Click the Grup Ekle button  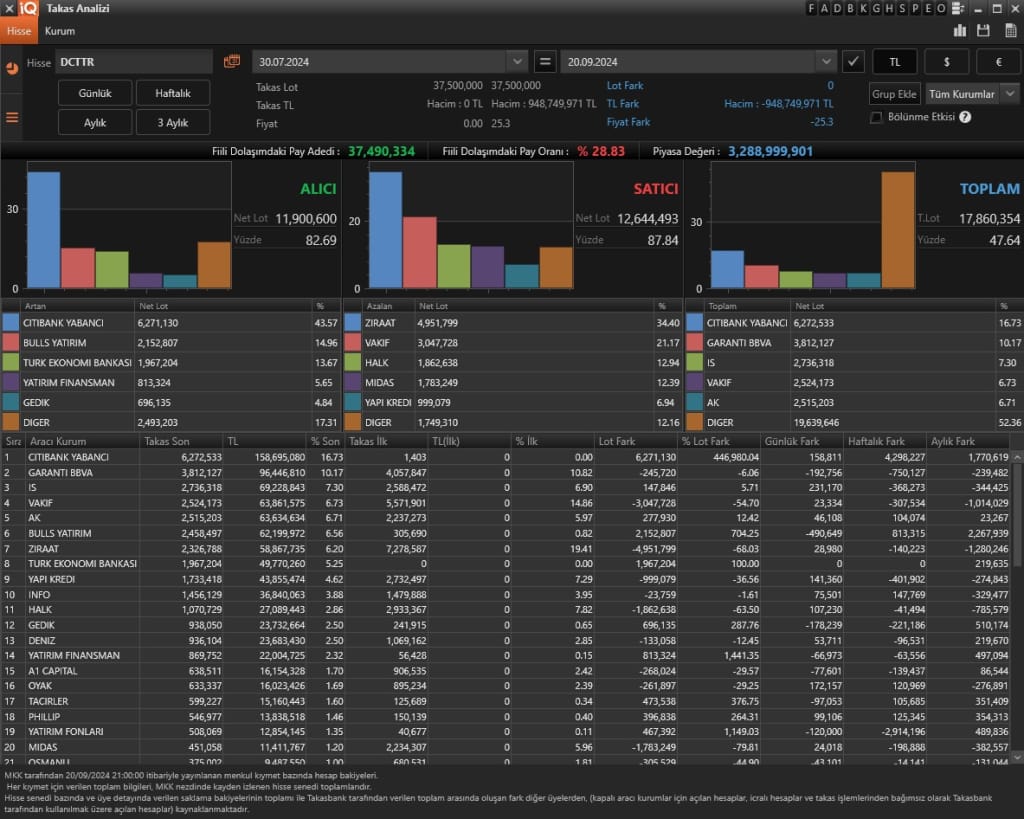894,94
